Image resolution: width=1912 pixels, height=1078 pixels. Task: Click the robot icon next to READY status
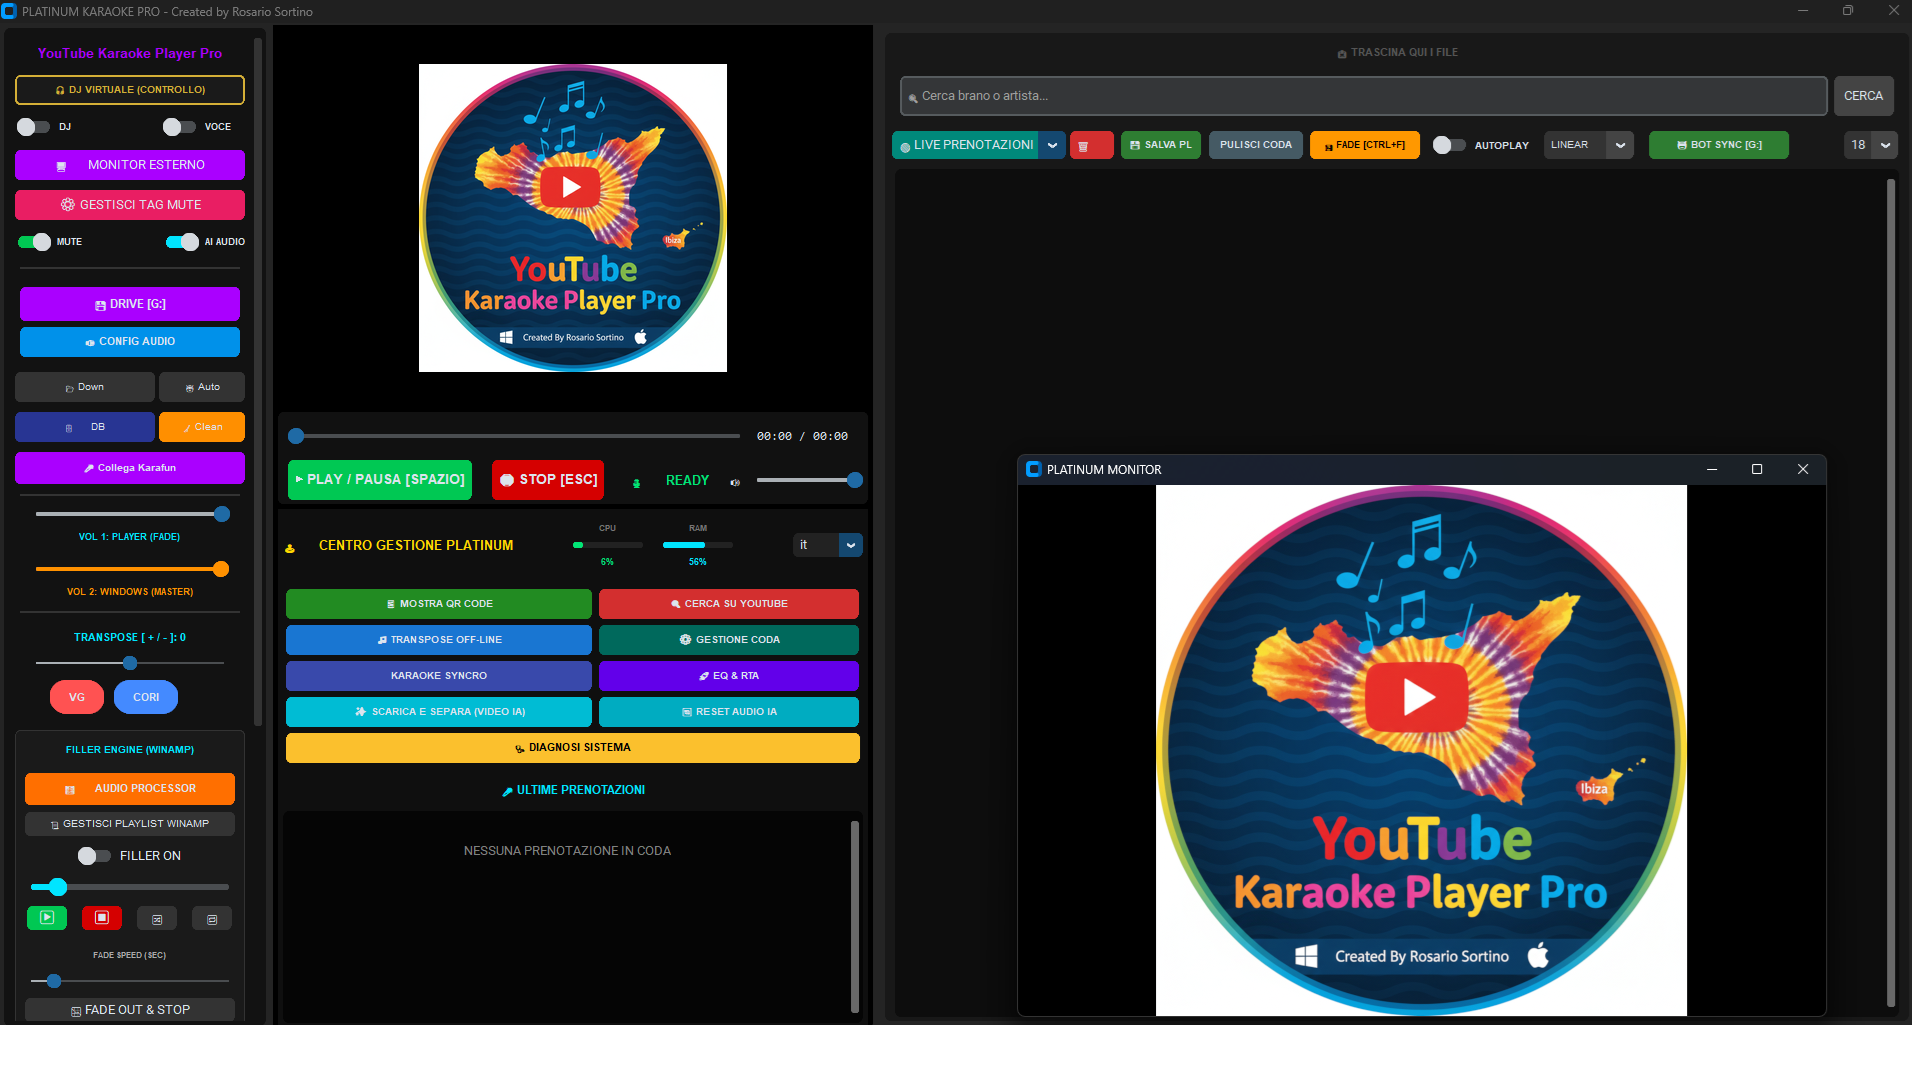637,481
